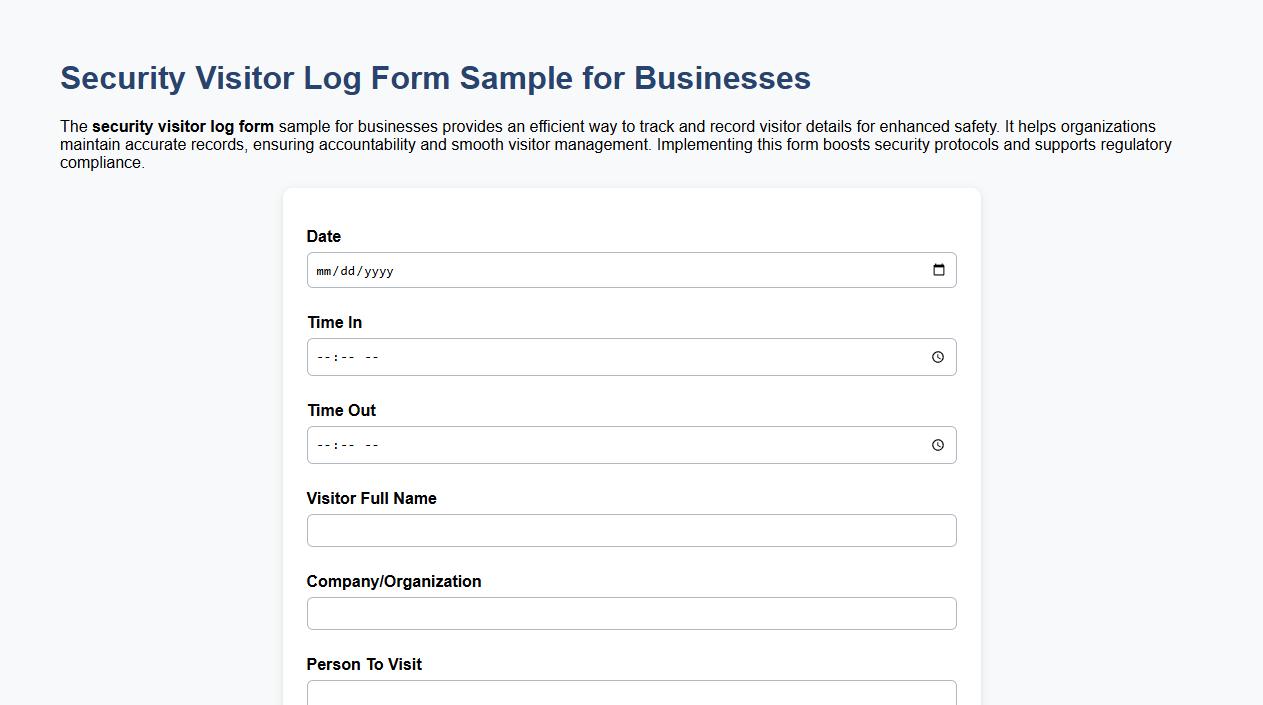This screenshot has height=705, width=1263.
Task: Click the page heading Security Visitor Log Form Sample
Action: click(x=434, y=78)
